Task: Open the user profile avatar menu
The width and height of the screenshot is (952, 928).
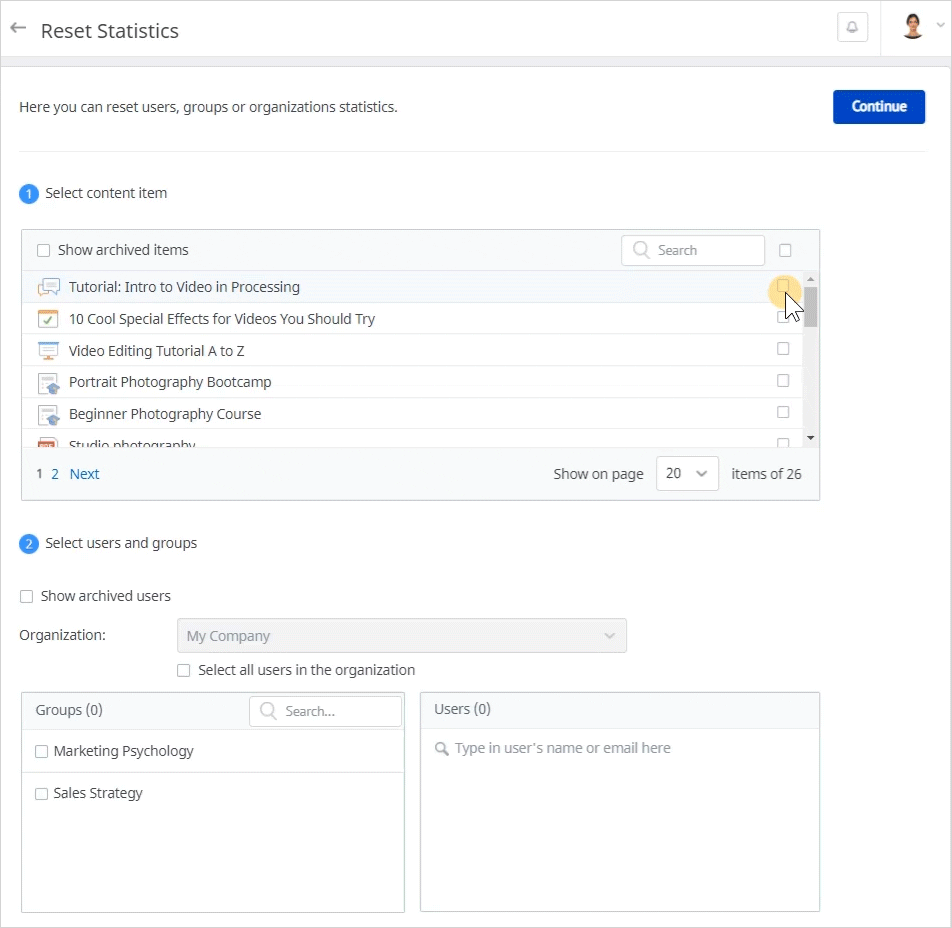Action: [x=912, y=27]
